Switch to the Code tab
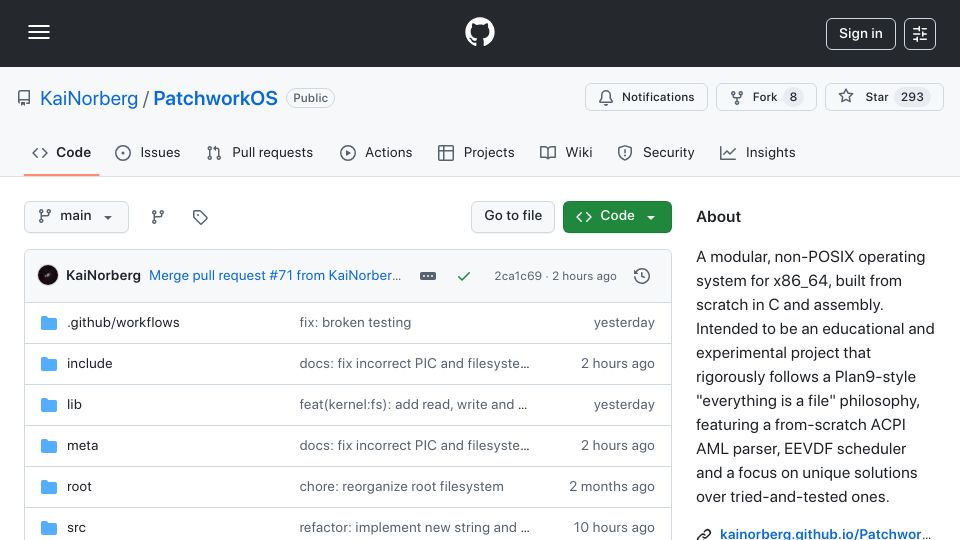Screen dimensions: 960x540 click(61, 152)
